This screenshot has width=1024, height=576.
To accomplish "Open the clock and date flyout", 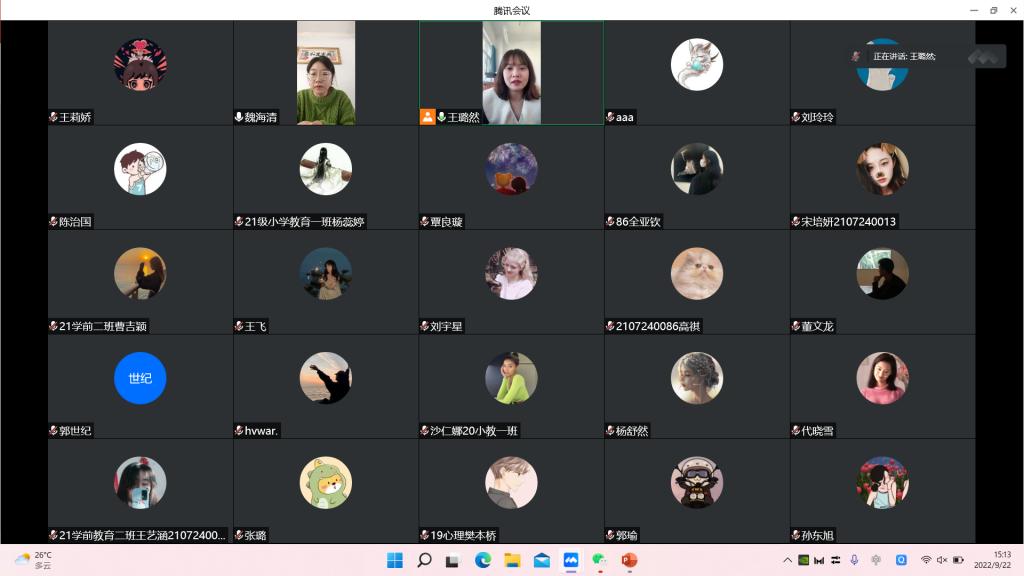I will point(1001,560).
